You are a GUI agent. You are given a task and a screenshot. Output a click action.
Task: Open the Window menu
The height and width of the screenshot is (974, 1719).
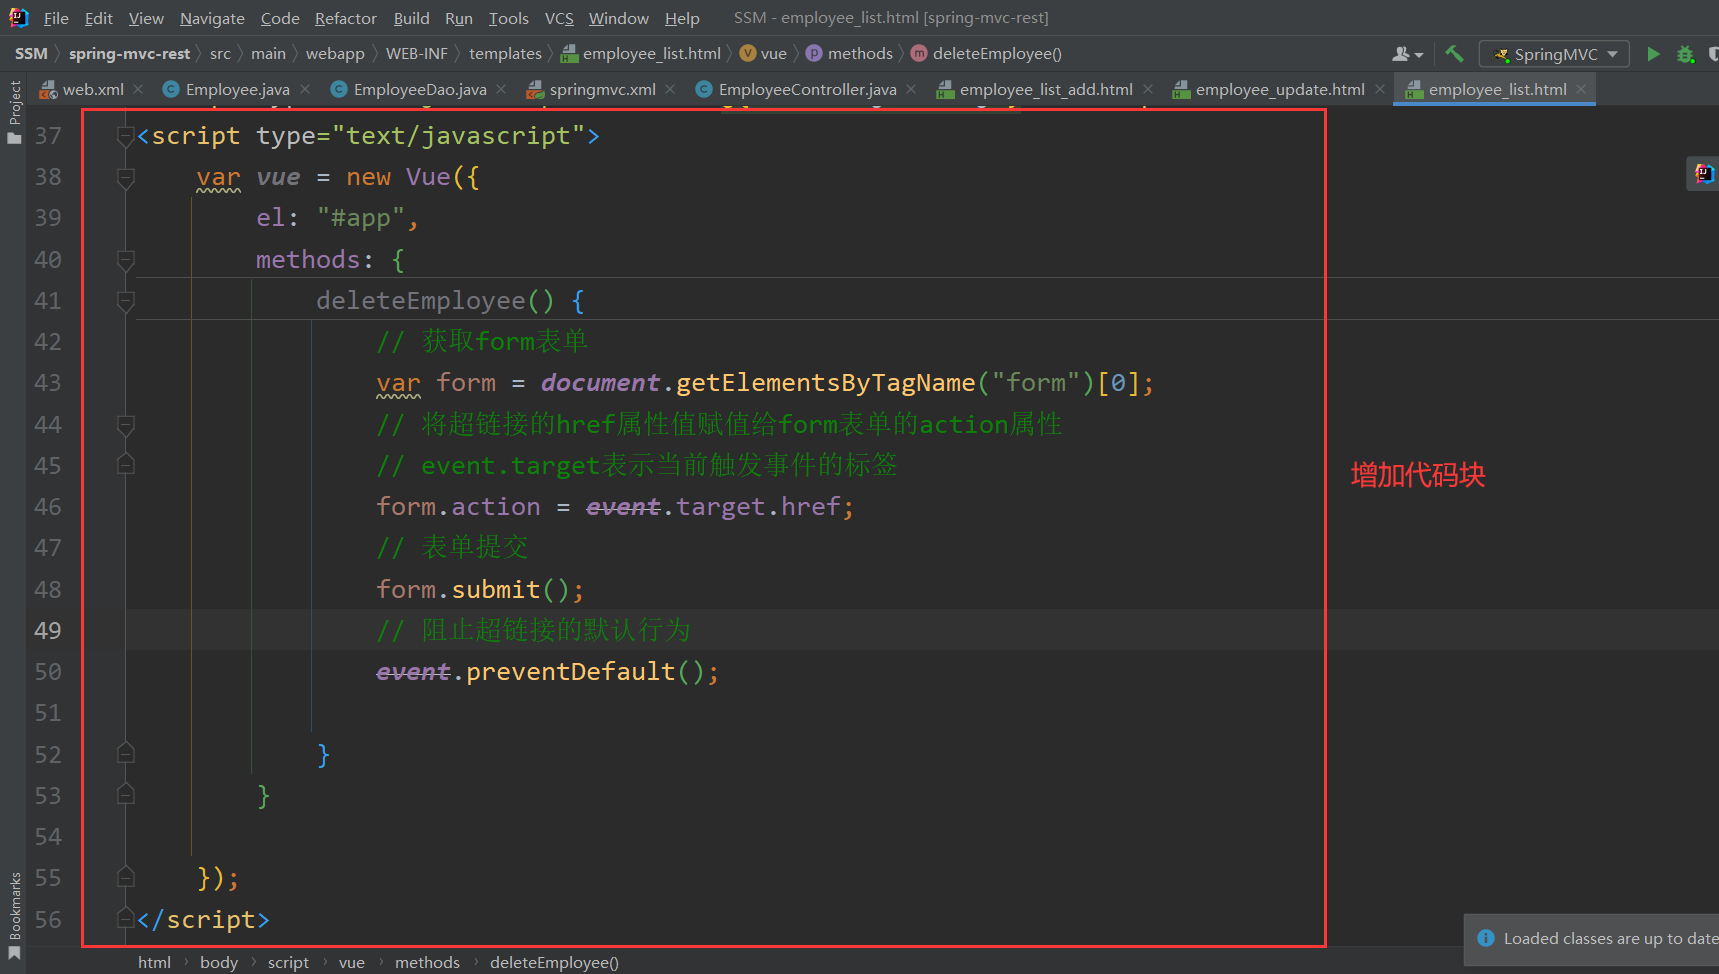(618, 18)
